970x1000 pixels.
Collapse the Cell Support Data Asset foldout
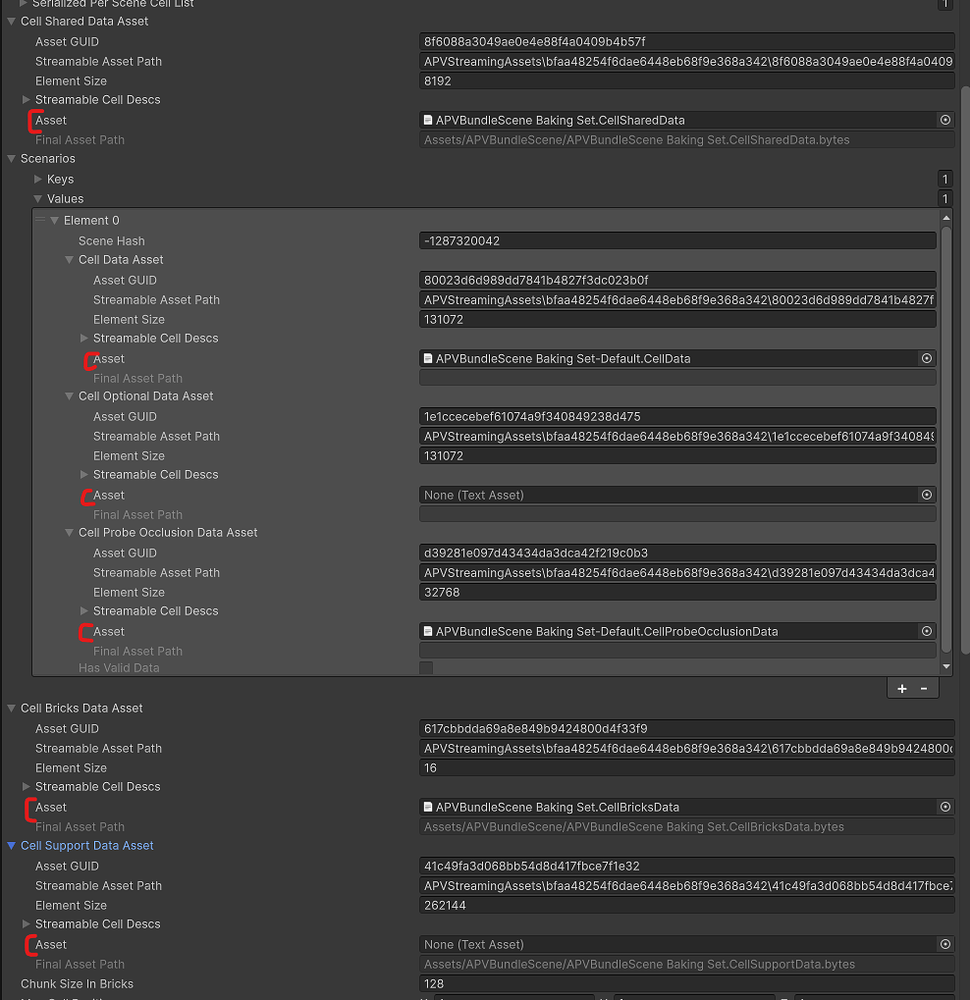click(x=10, y=845)
